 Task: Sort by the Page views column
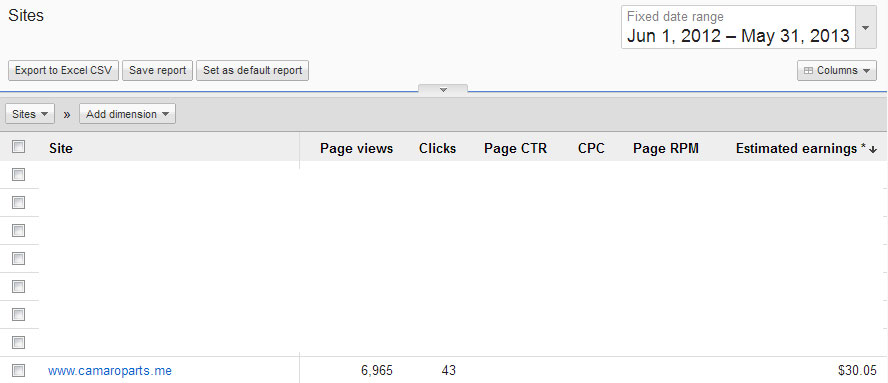[356, 148]
